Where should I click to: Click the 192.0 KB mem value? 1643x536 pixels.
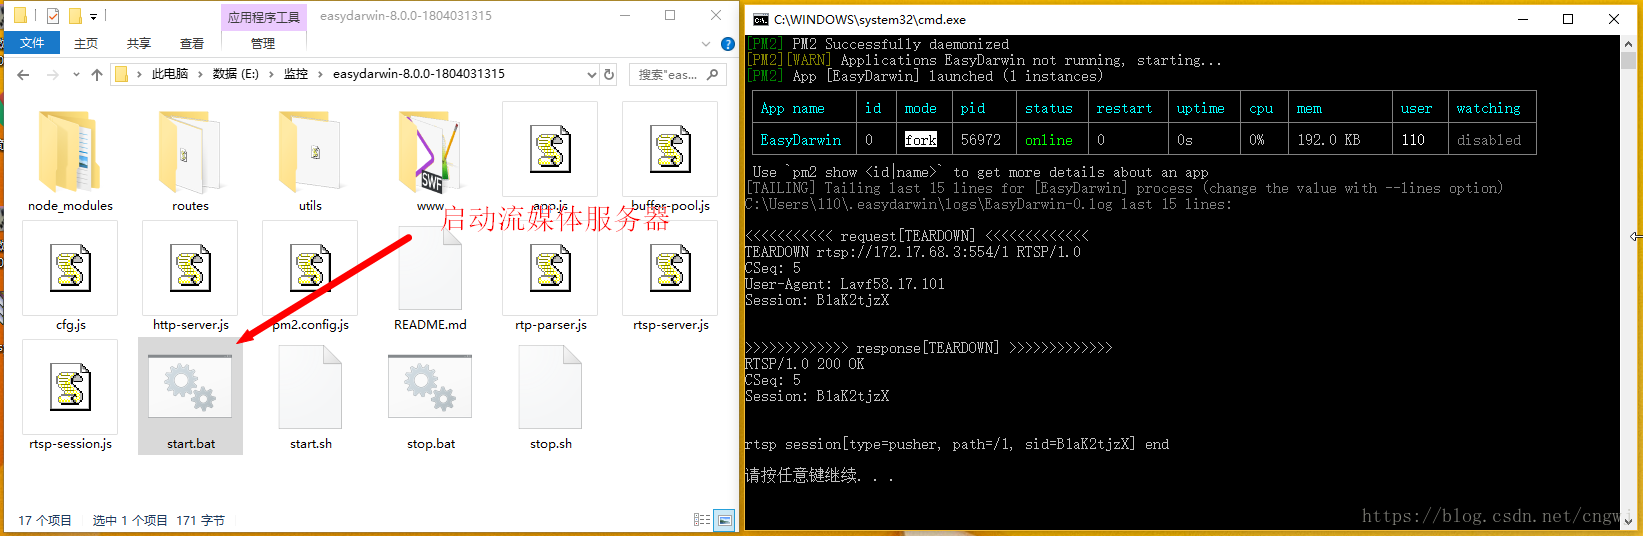coord(1328,140)
